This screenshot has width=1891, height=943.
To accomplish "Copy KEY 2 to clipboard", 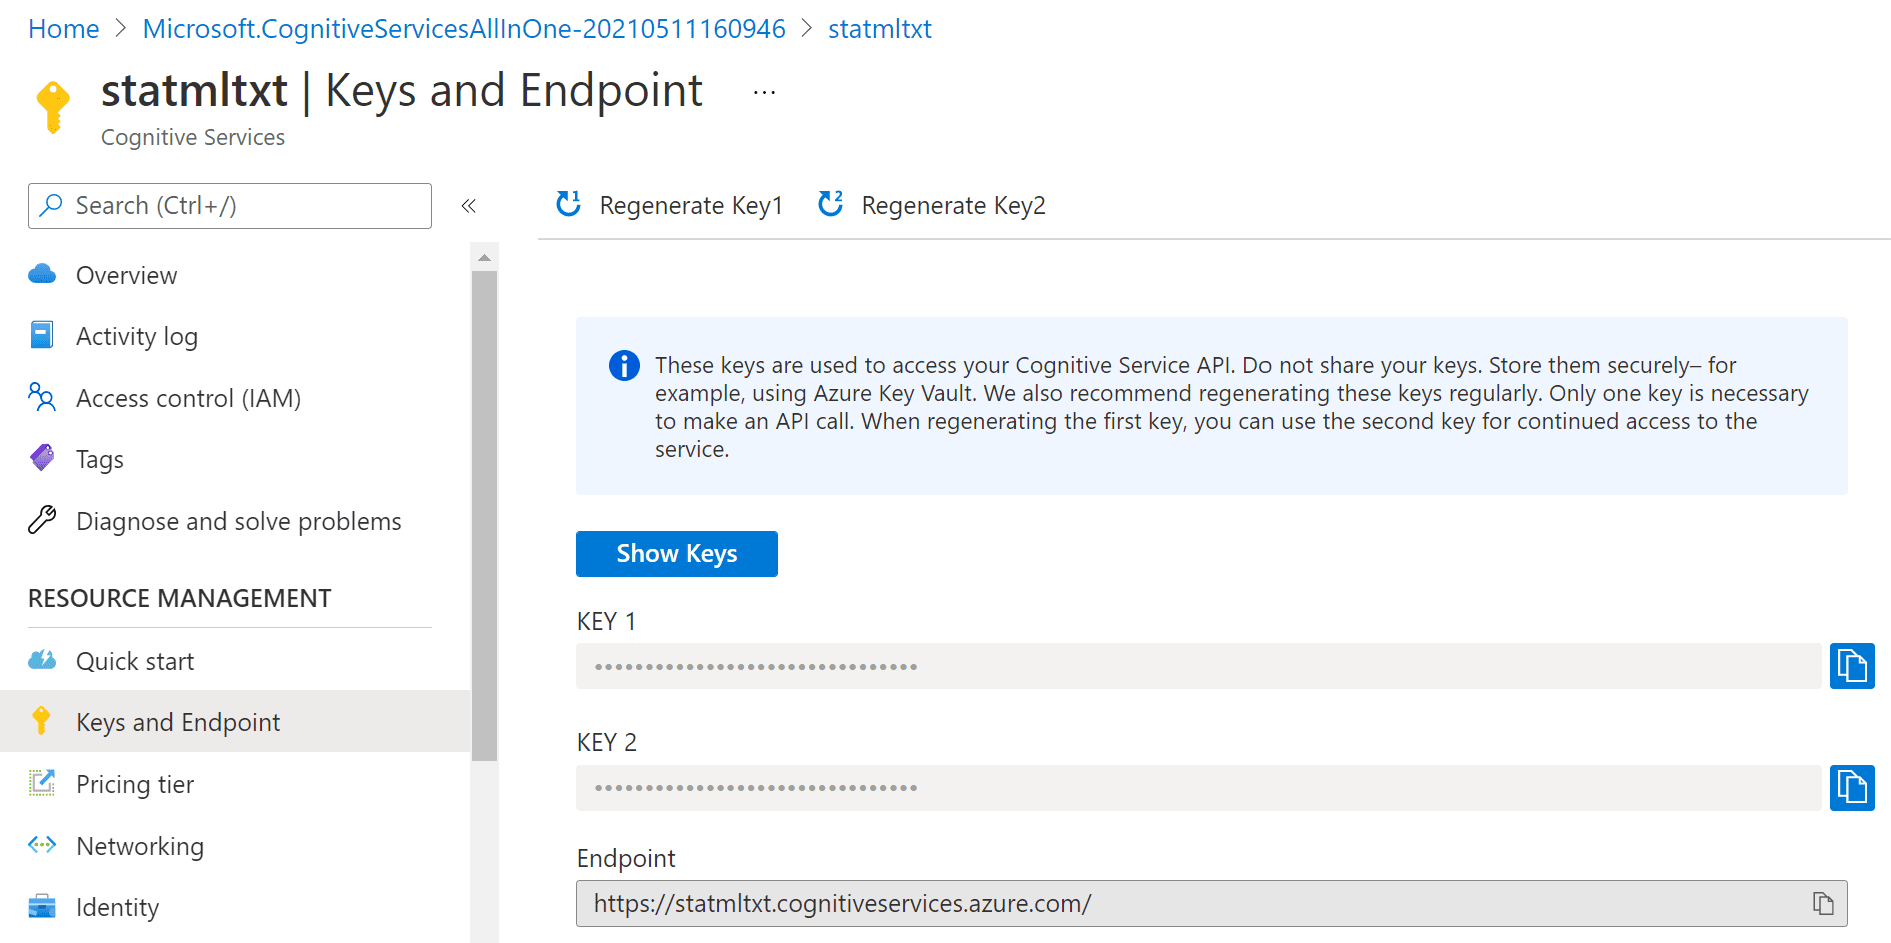I will click(1852, 788).
